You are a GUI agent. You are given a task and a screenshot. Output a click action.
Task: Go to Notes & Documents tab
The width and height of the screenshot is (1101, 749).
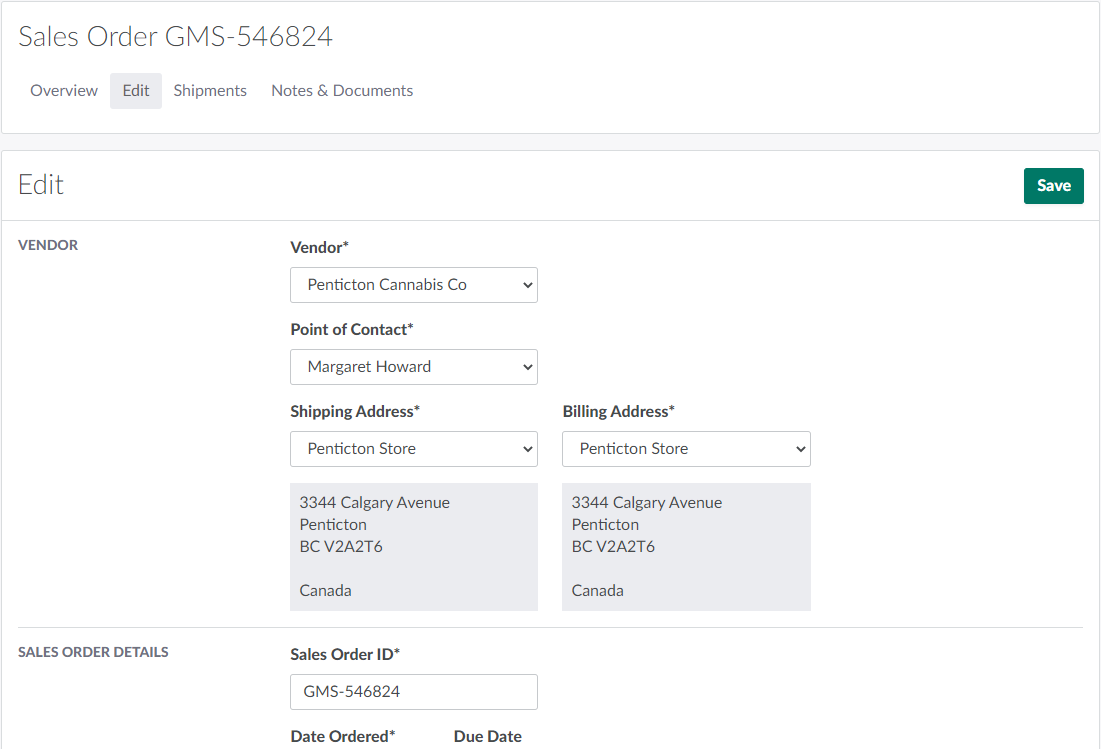click(342, 91)
